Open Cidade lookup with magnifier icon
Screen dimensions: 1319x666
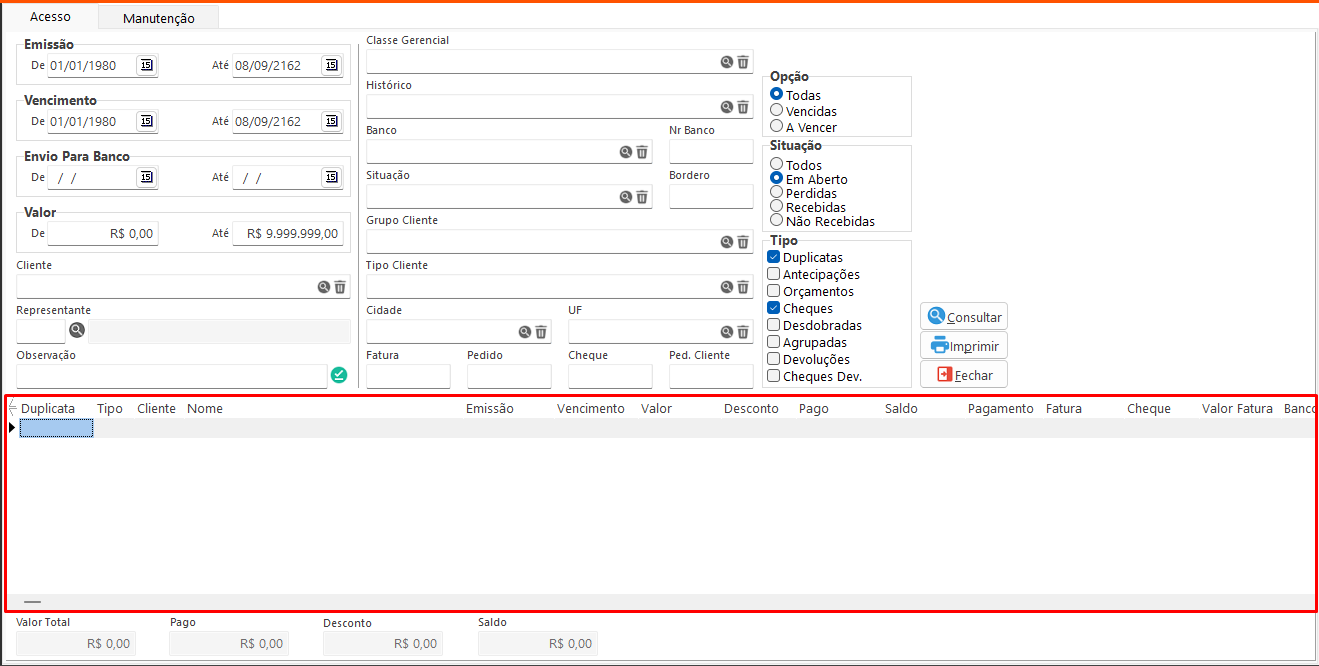pyautogui.click(x=525, y=332)
